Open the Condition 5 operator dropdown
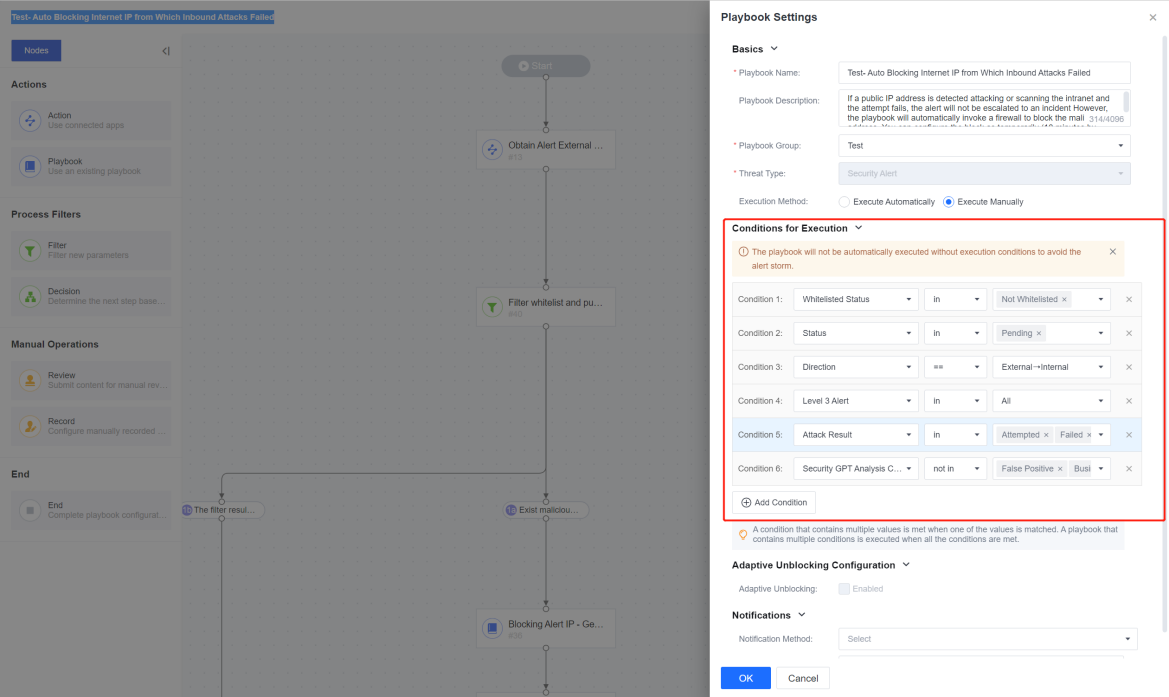The height and width of the screenshot is (697, 1169). (955, 435)
